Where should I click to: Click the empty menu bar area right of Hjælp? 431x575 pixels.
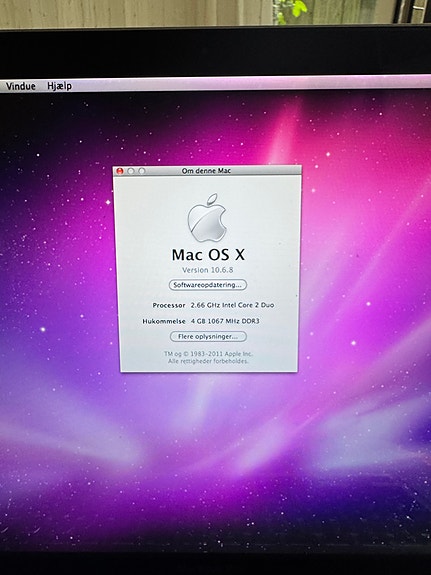[249, 85]
